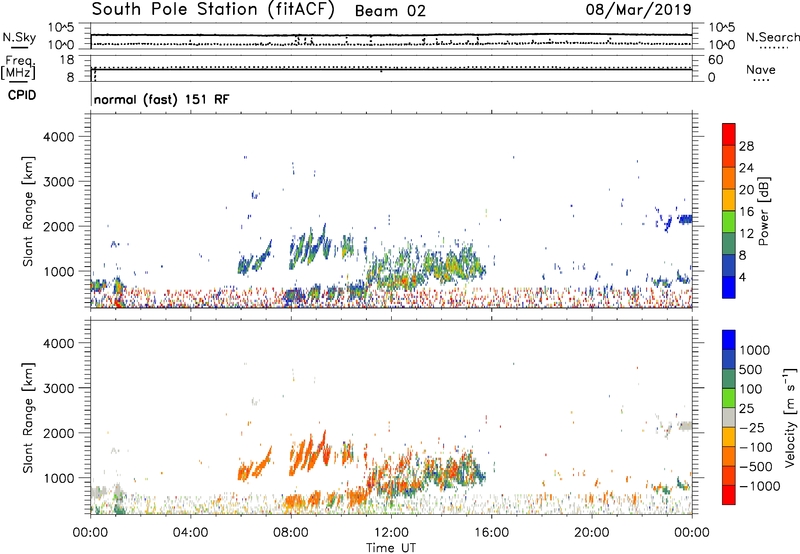Click the "-25" label on the velocity color bar
800x554 pixels.
(752, 427)
